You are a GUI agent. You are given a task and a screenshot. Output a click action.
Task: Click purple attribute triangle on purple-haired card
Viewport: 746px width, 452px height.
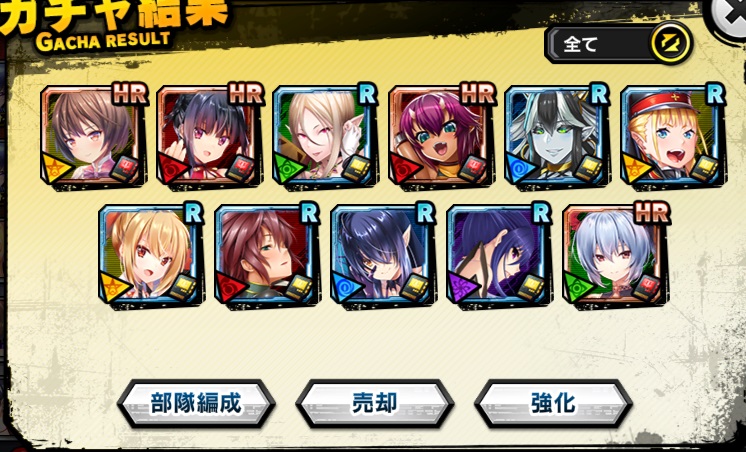(461, 287)
